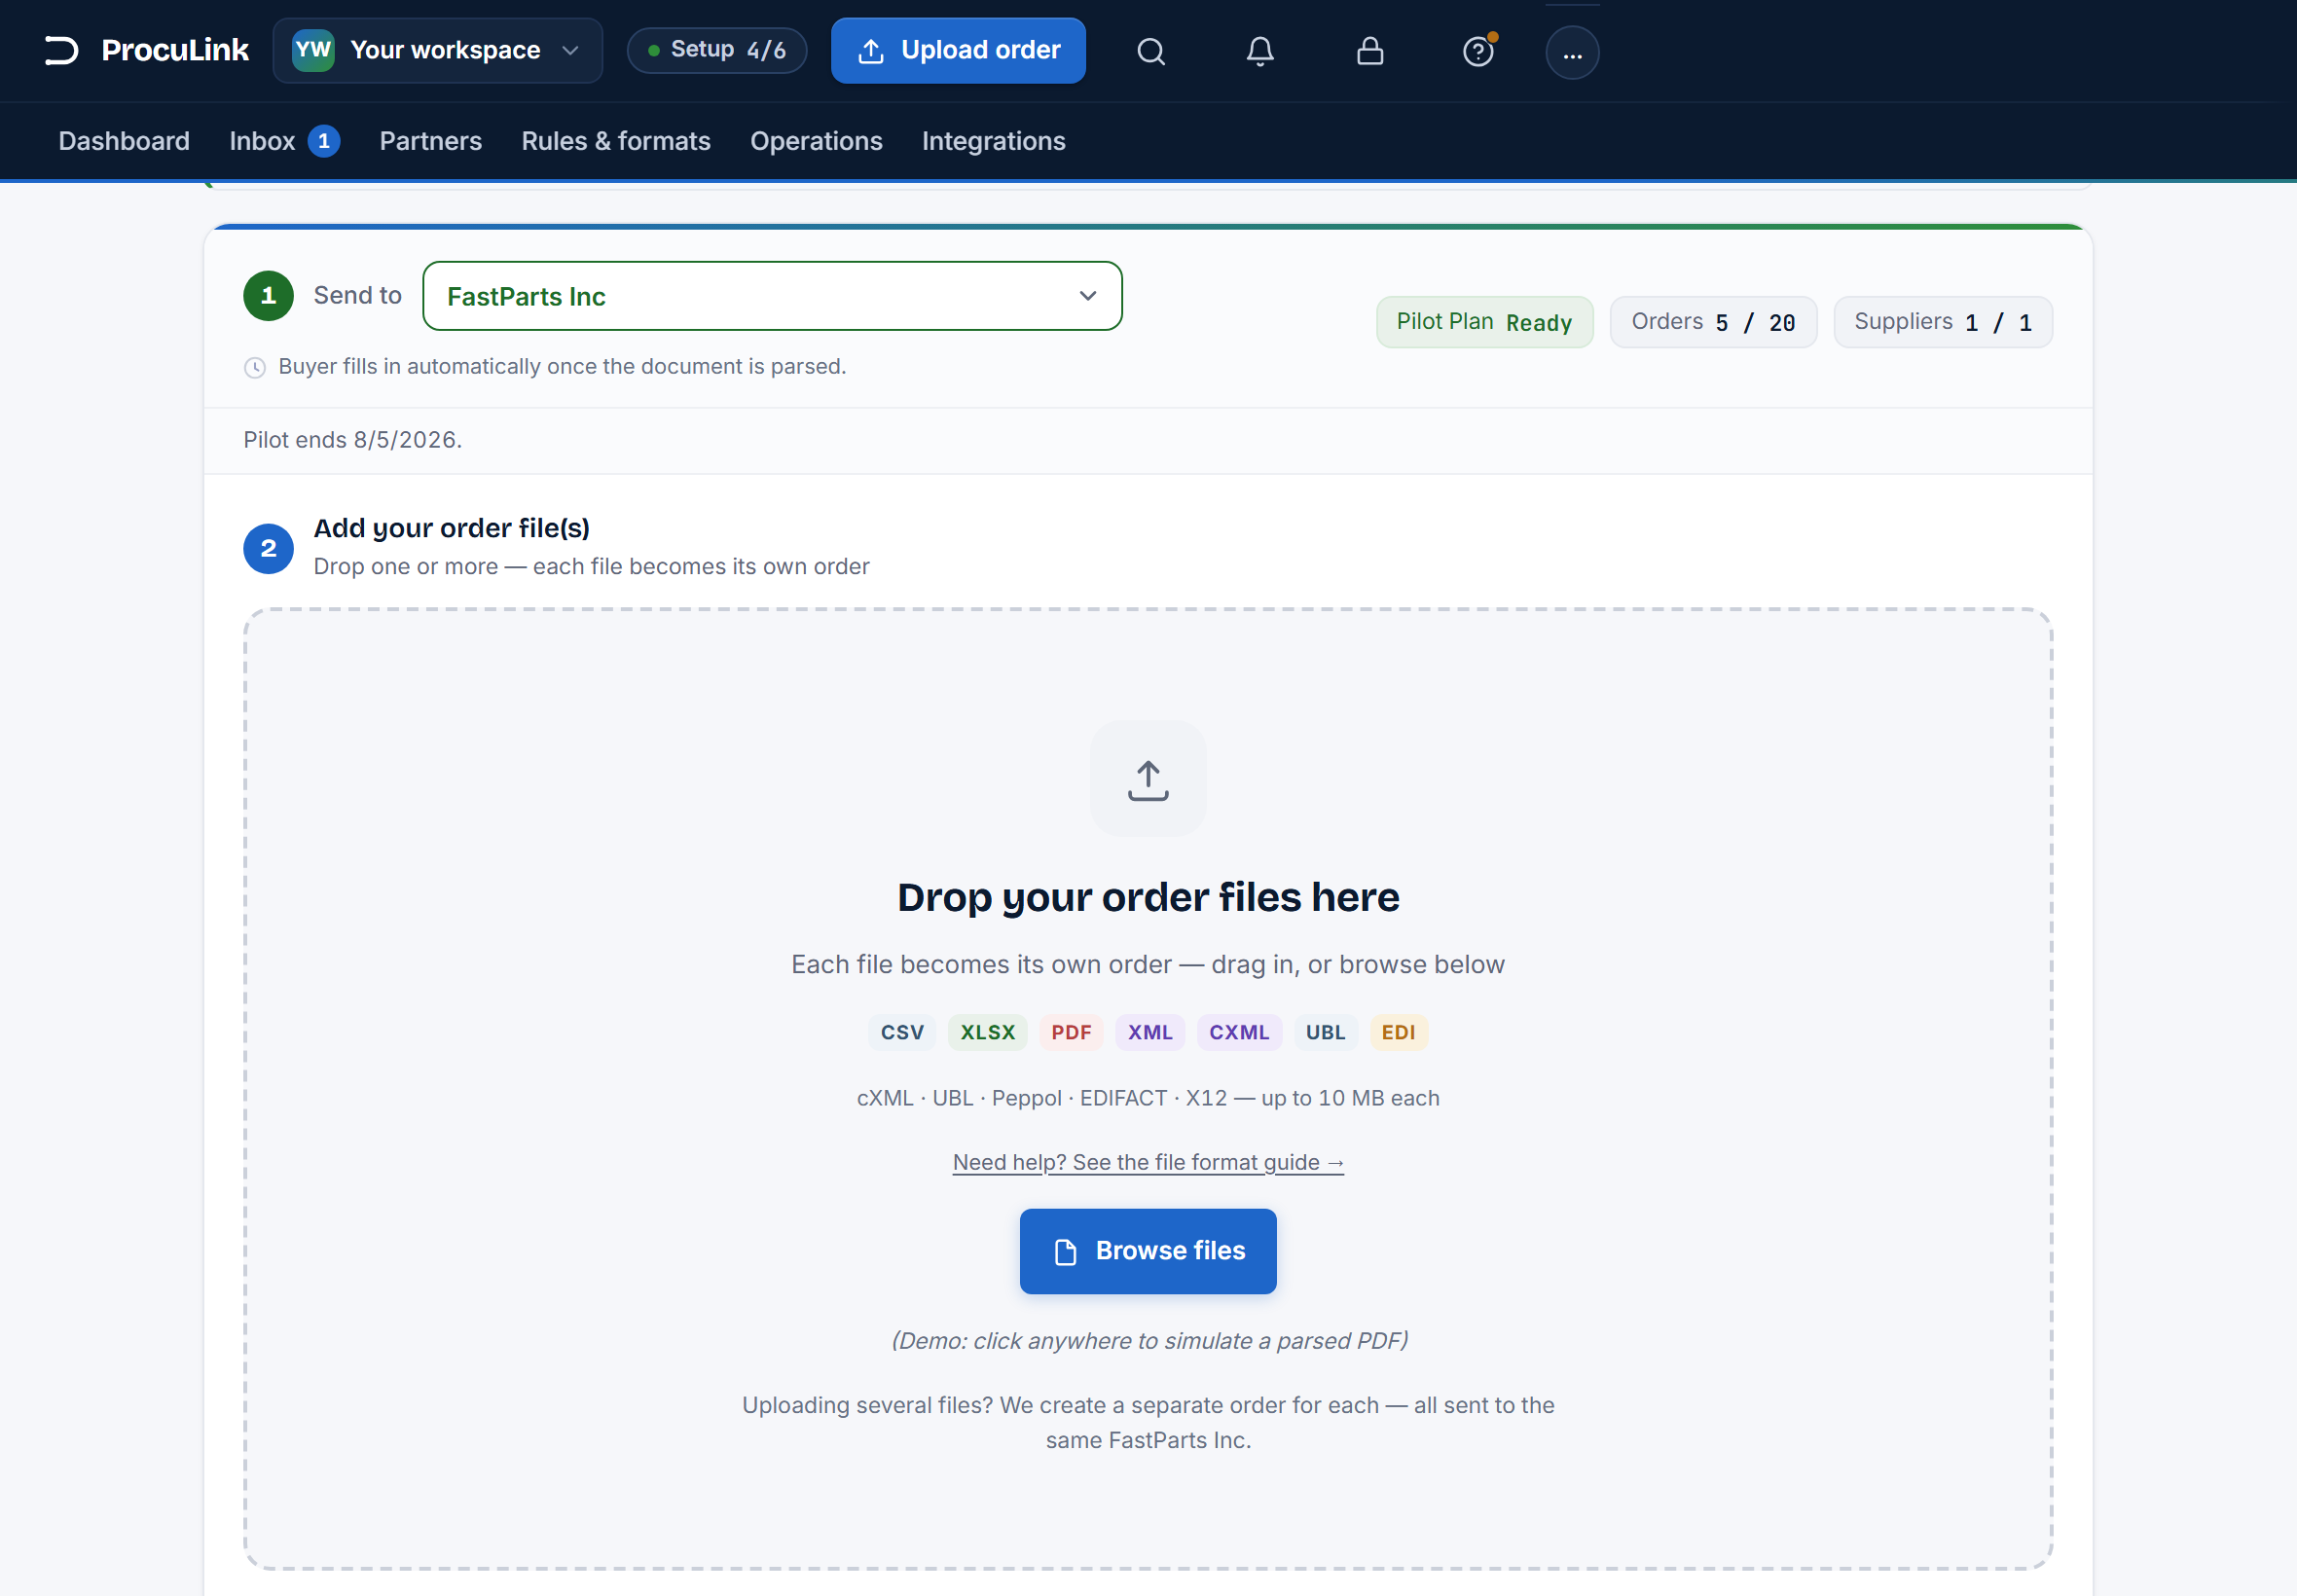The image size is (2297, 1596).
Task: Click 'Drop your order files here' heading
Action: [x=1148, y=897]
